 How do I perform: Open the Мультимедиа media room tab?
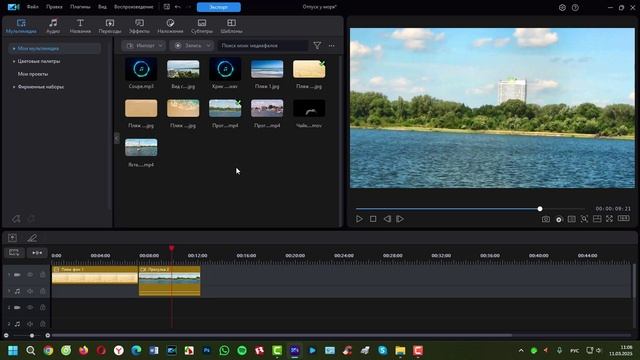21,26
